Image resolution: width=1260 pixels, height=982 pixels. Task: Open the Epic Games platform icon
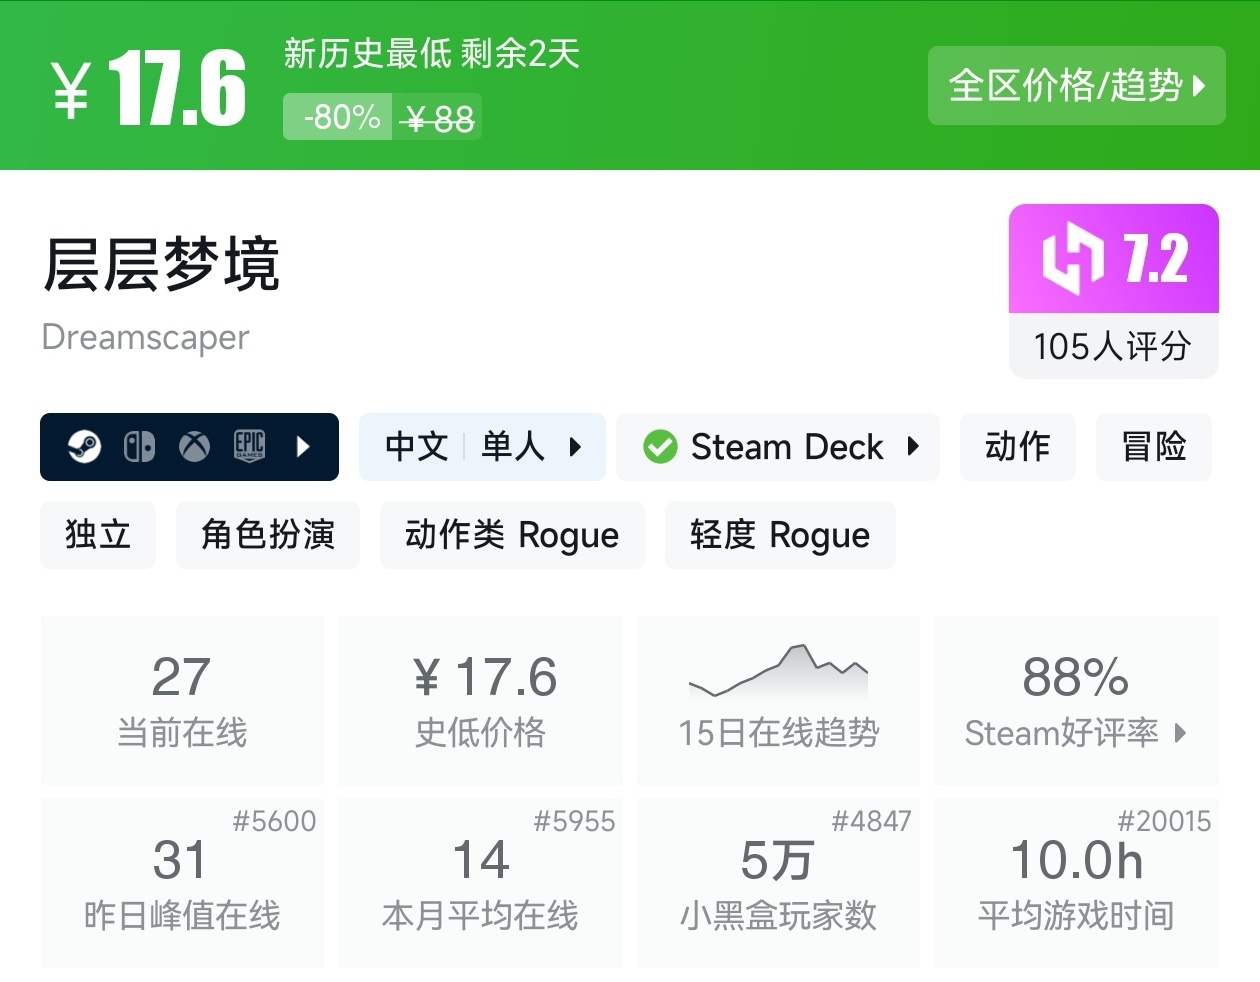click(250, 447)
